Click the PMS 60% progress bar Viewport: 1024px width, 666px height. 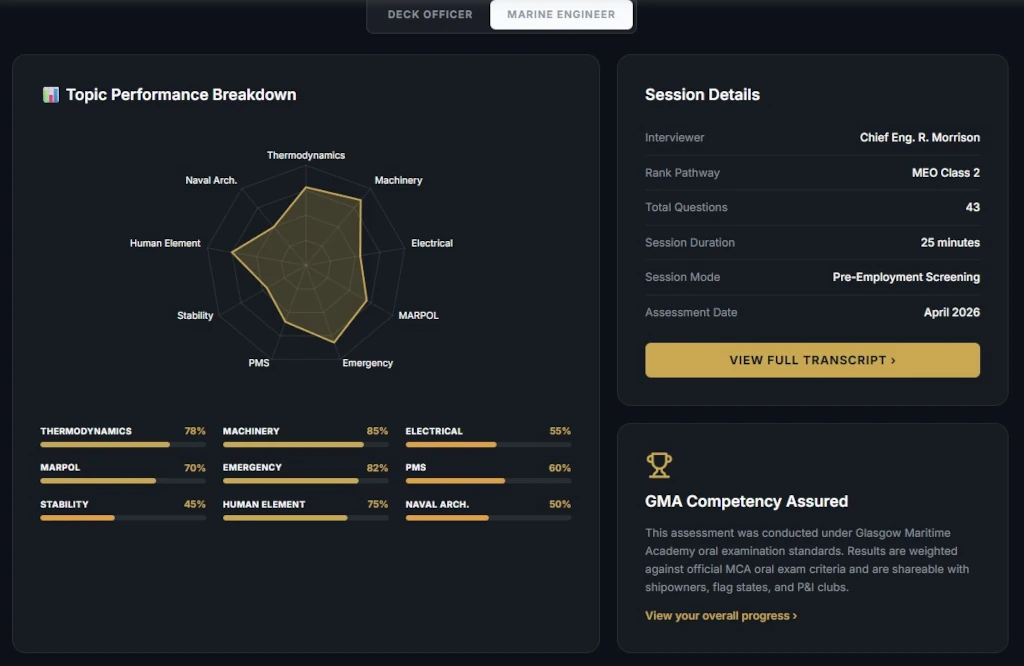coord(488,481)
